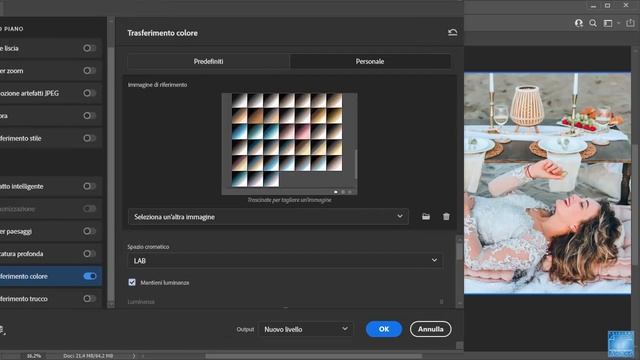Toggle the 'intelligente' filter switch
The image size is (640, 360).
pyautogui.click(x=89, y=186)
